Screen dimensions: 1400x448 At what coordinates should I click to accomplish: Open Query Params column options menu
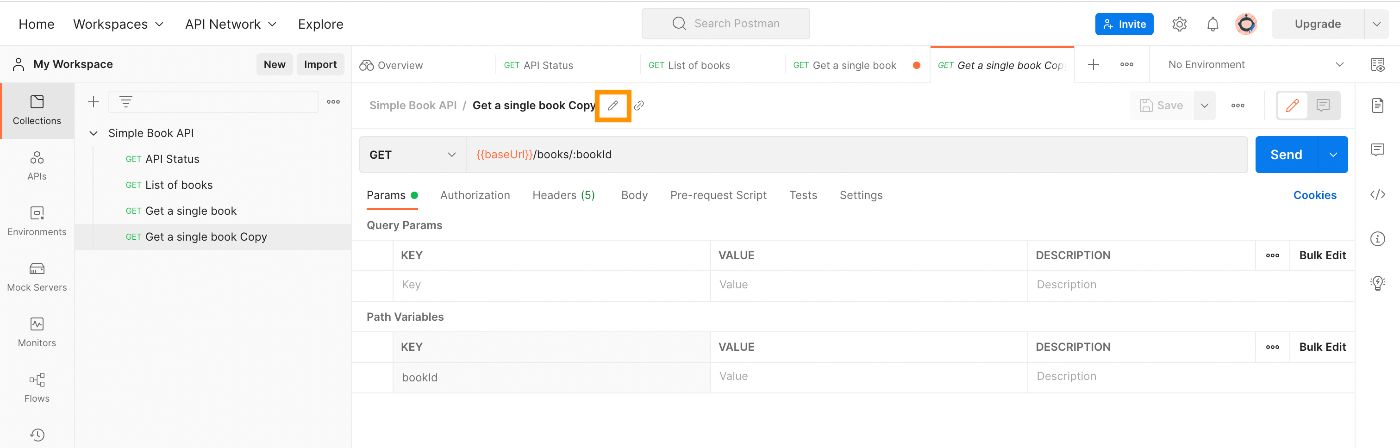pos(1272,255)
